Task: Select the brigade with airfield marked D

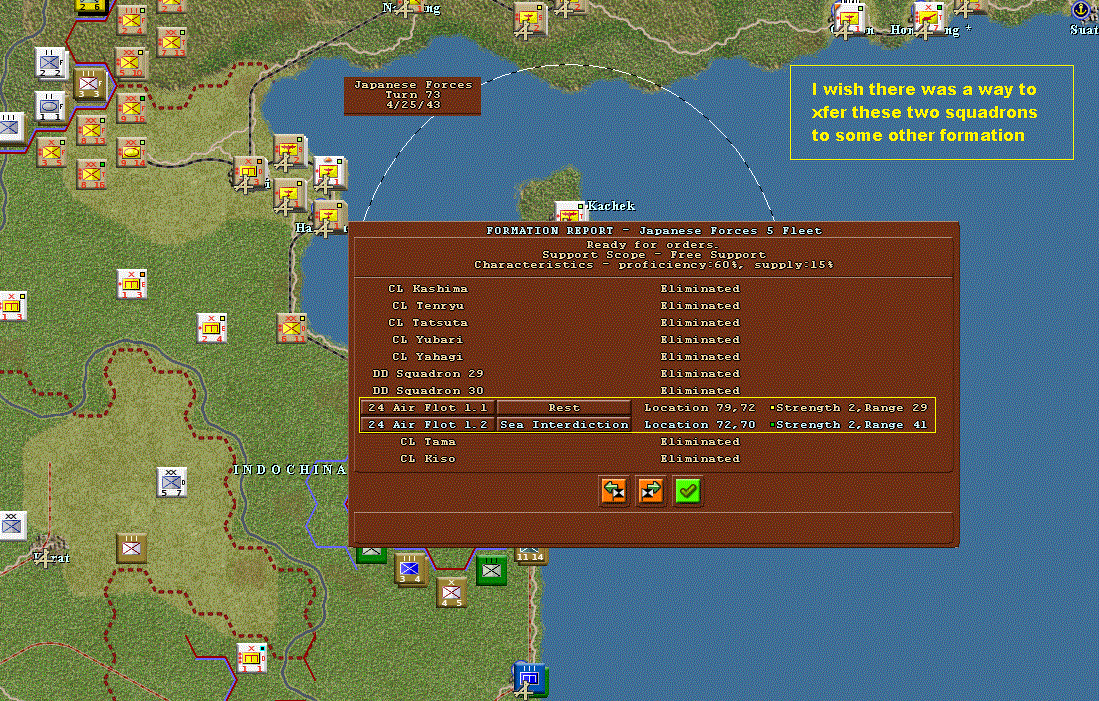Action: click(248, 172)
